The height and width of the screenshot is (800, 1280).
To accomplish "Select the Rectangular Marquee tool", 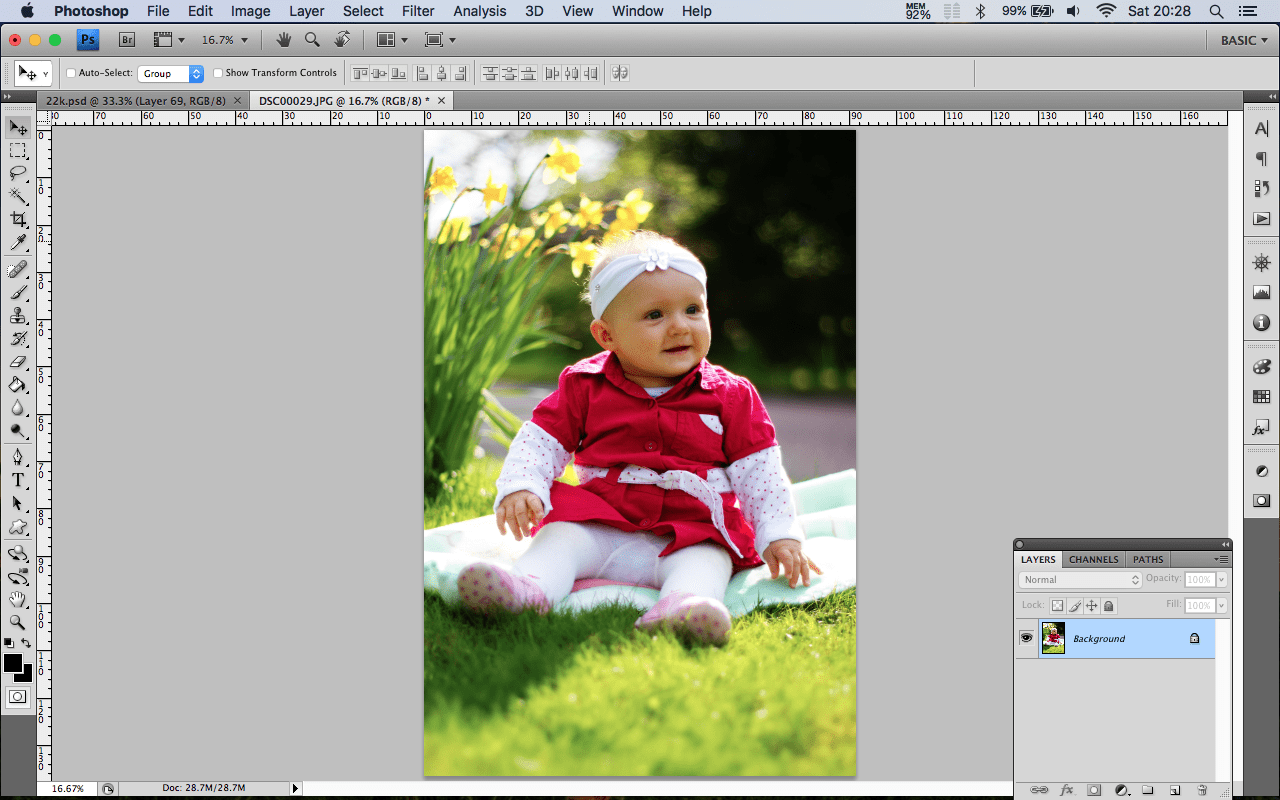I will pyautogui.click(x=18, y=150).
